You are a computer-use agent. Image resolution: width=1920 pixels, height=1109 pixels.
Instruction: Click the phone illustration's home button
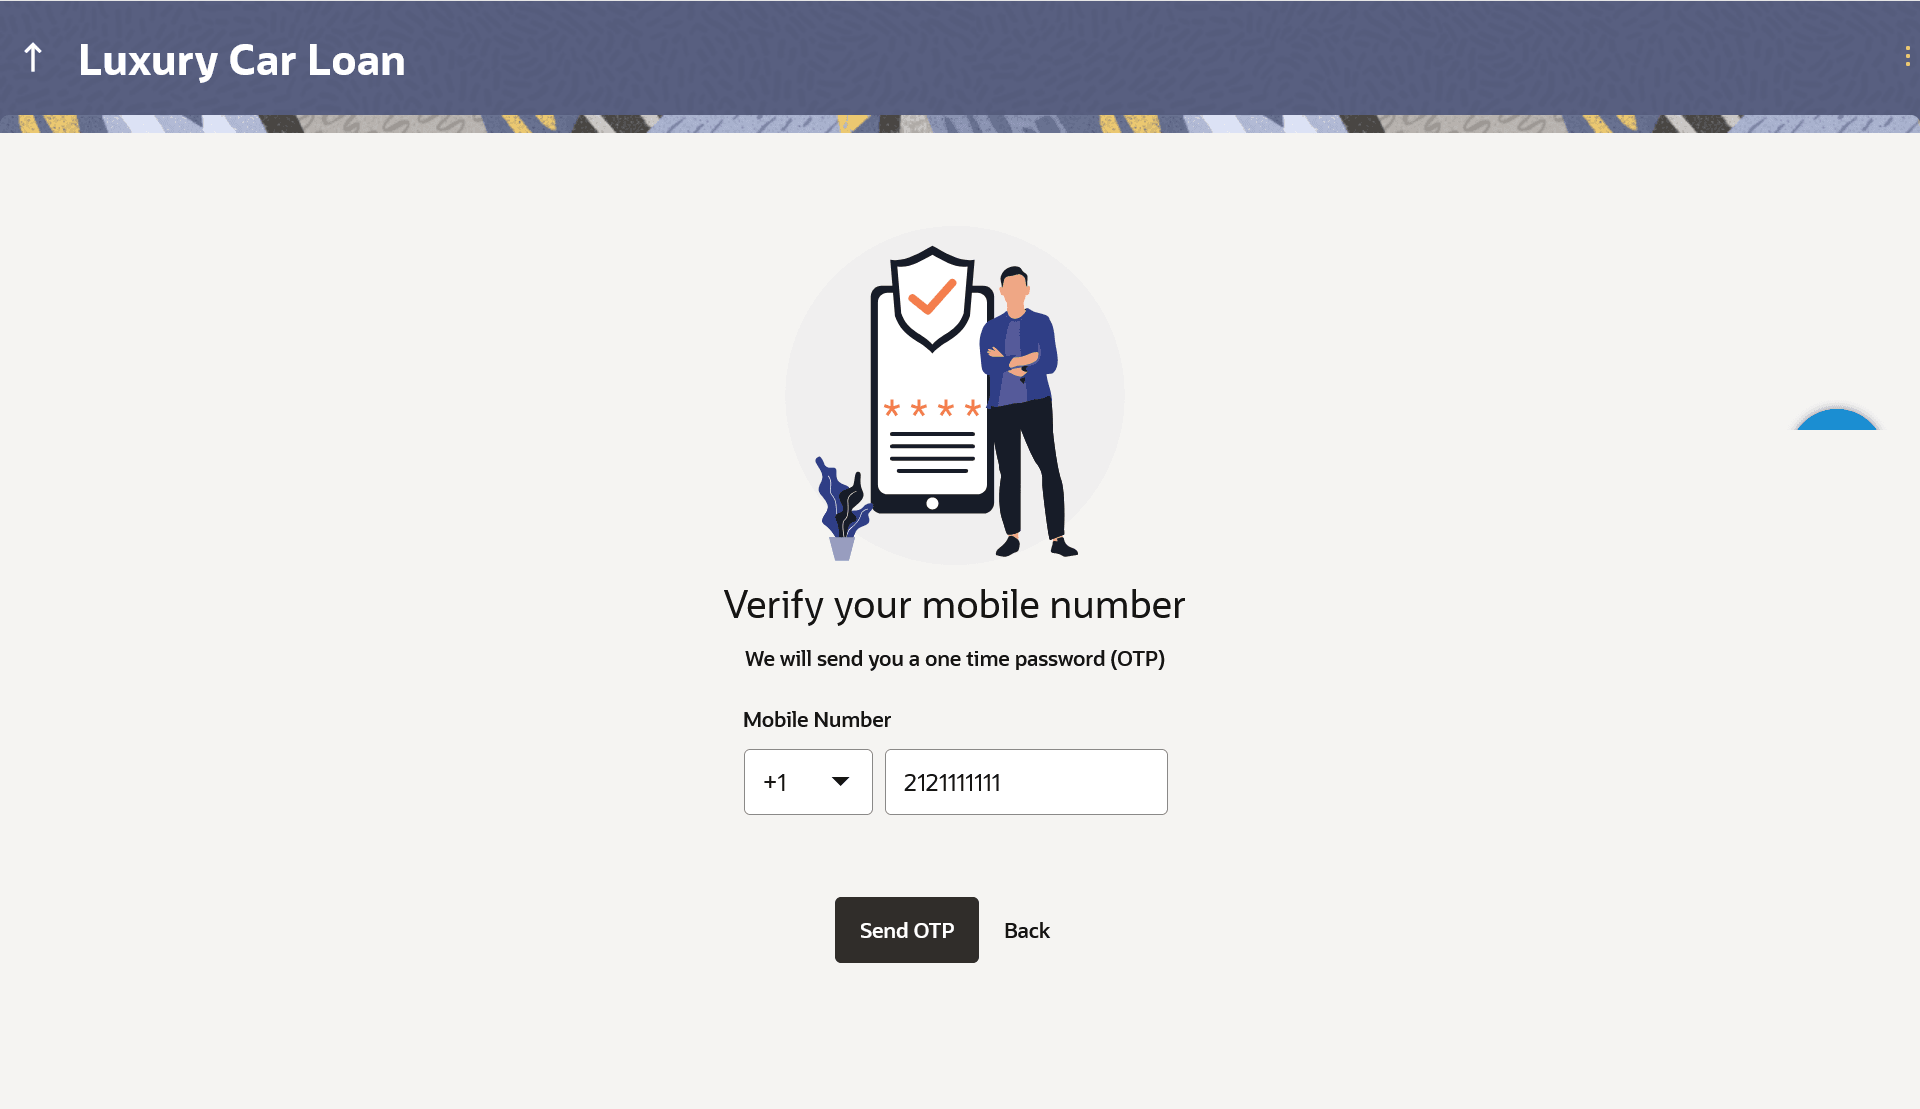[932, 503]
